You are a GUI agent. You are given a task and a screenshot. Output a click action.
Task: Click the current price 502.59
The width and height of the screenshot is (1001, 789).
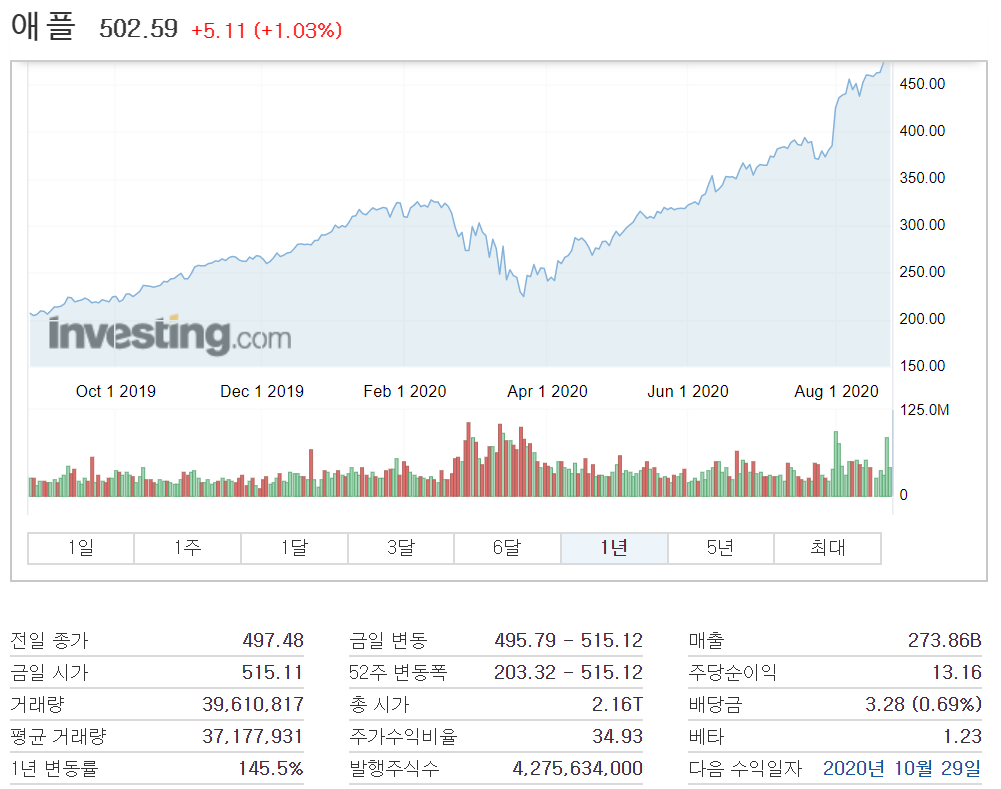pyautogui.click(x=139, y=29)
